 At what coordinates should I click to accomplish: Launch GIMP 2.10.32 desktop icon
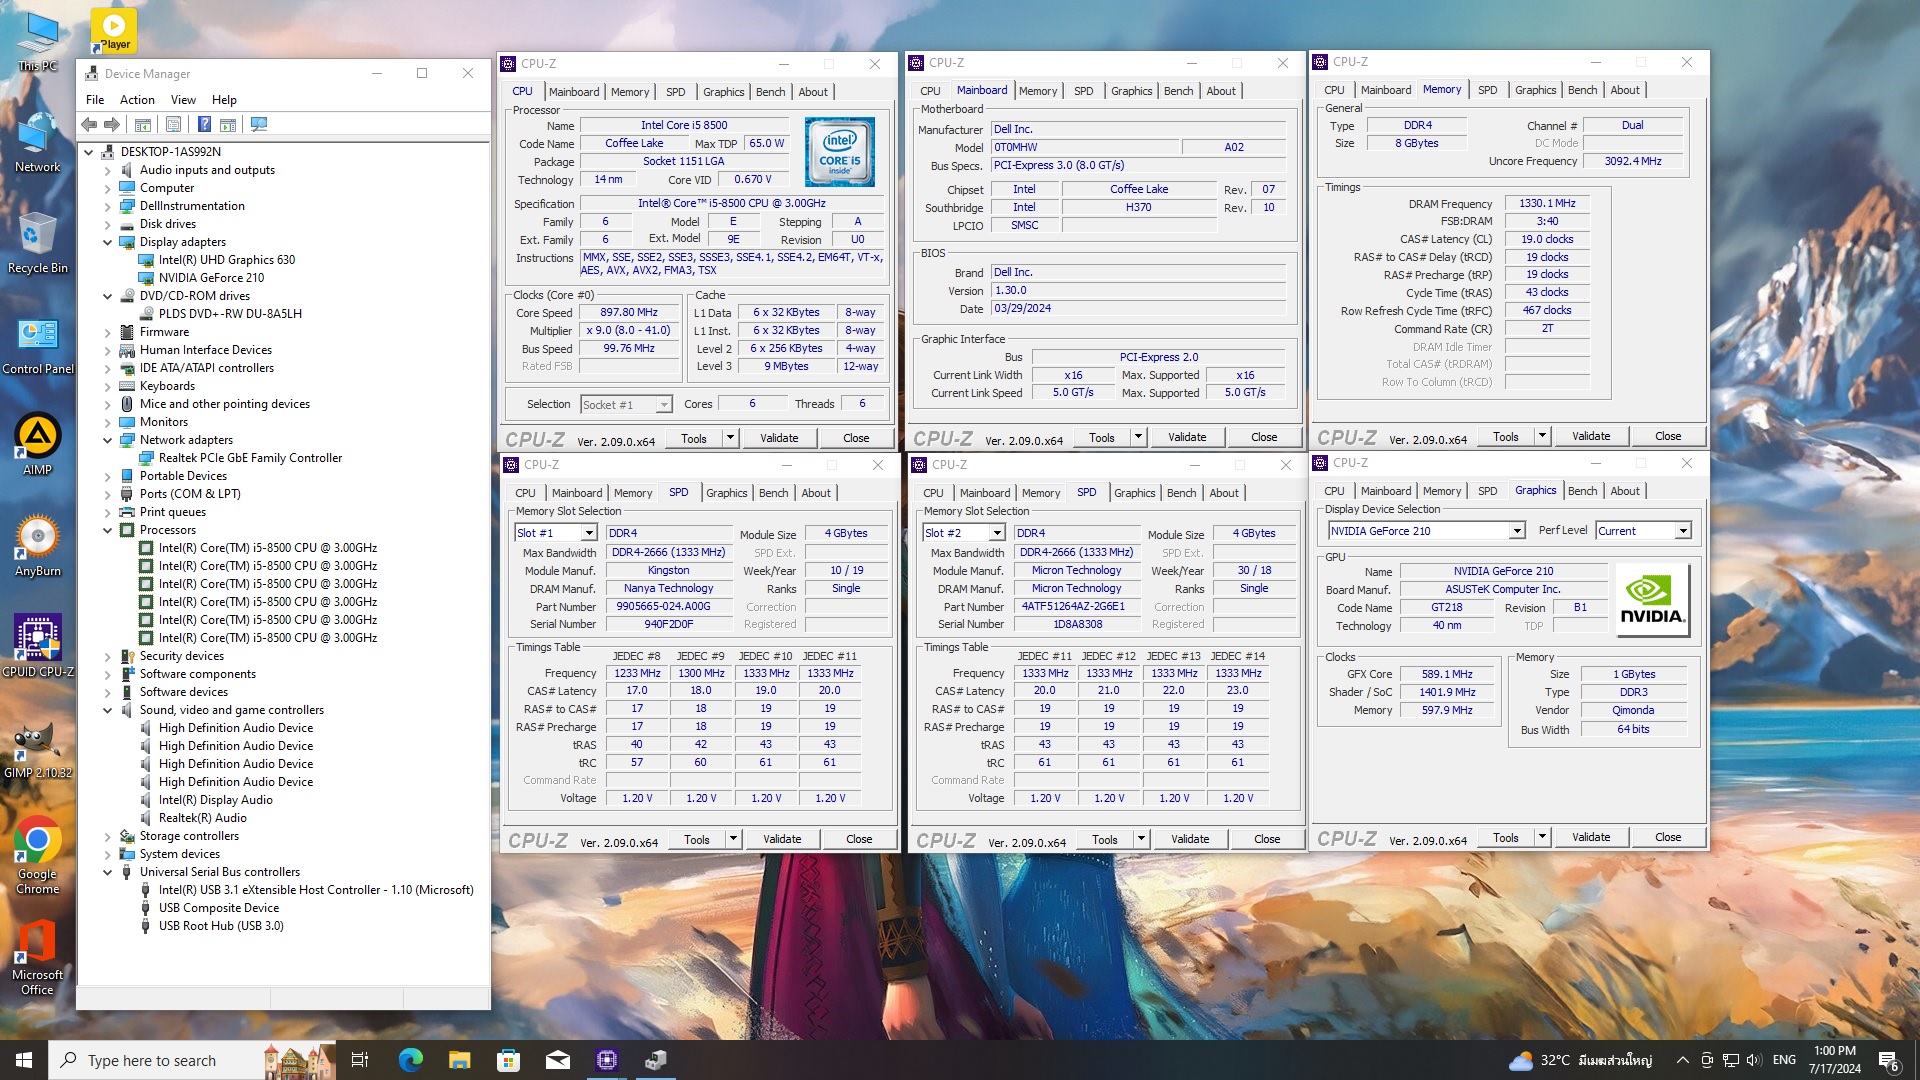coord(38,748)
